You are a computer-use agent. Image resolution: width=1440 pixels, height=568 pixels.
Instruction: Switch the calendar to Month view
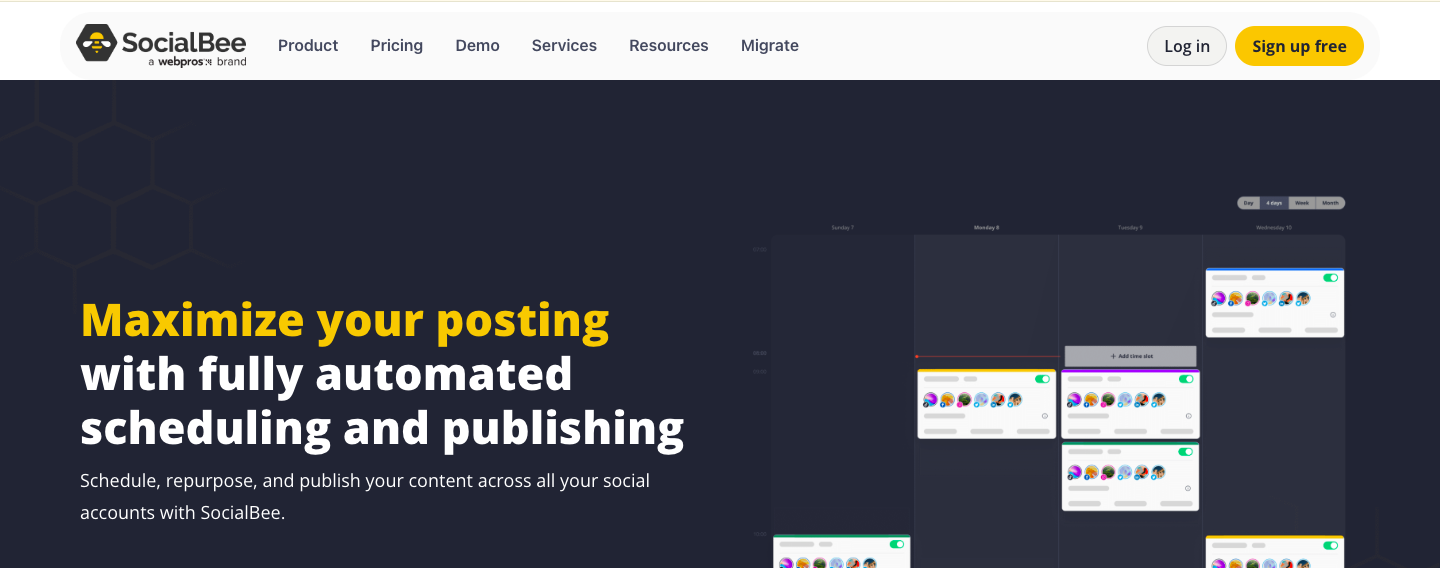(1330, 203)
